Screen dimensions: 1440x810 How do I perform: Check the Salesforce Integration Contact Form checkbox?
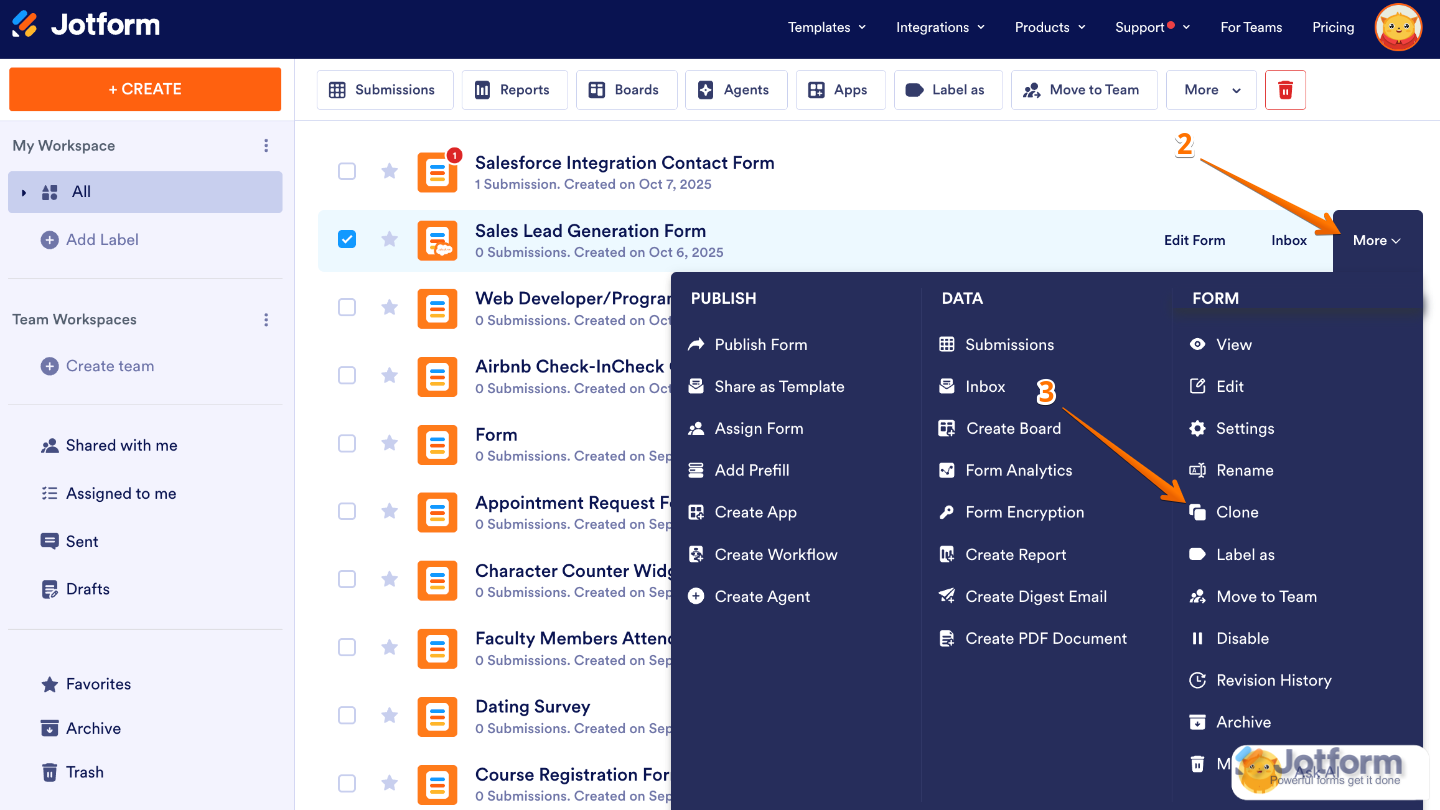click(x=347, y=171)
